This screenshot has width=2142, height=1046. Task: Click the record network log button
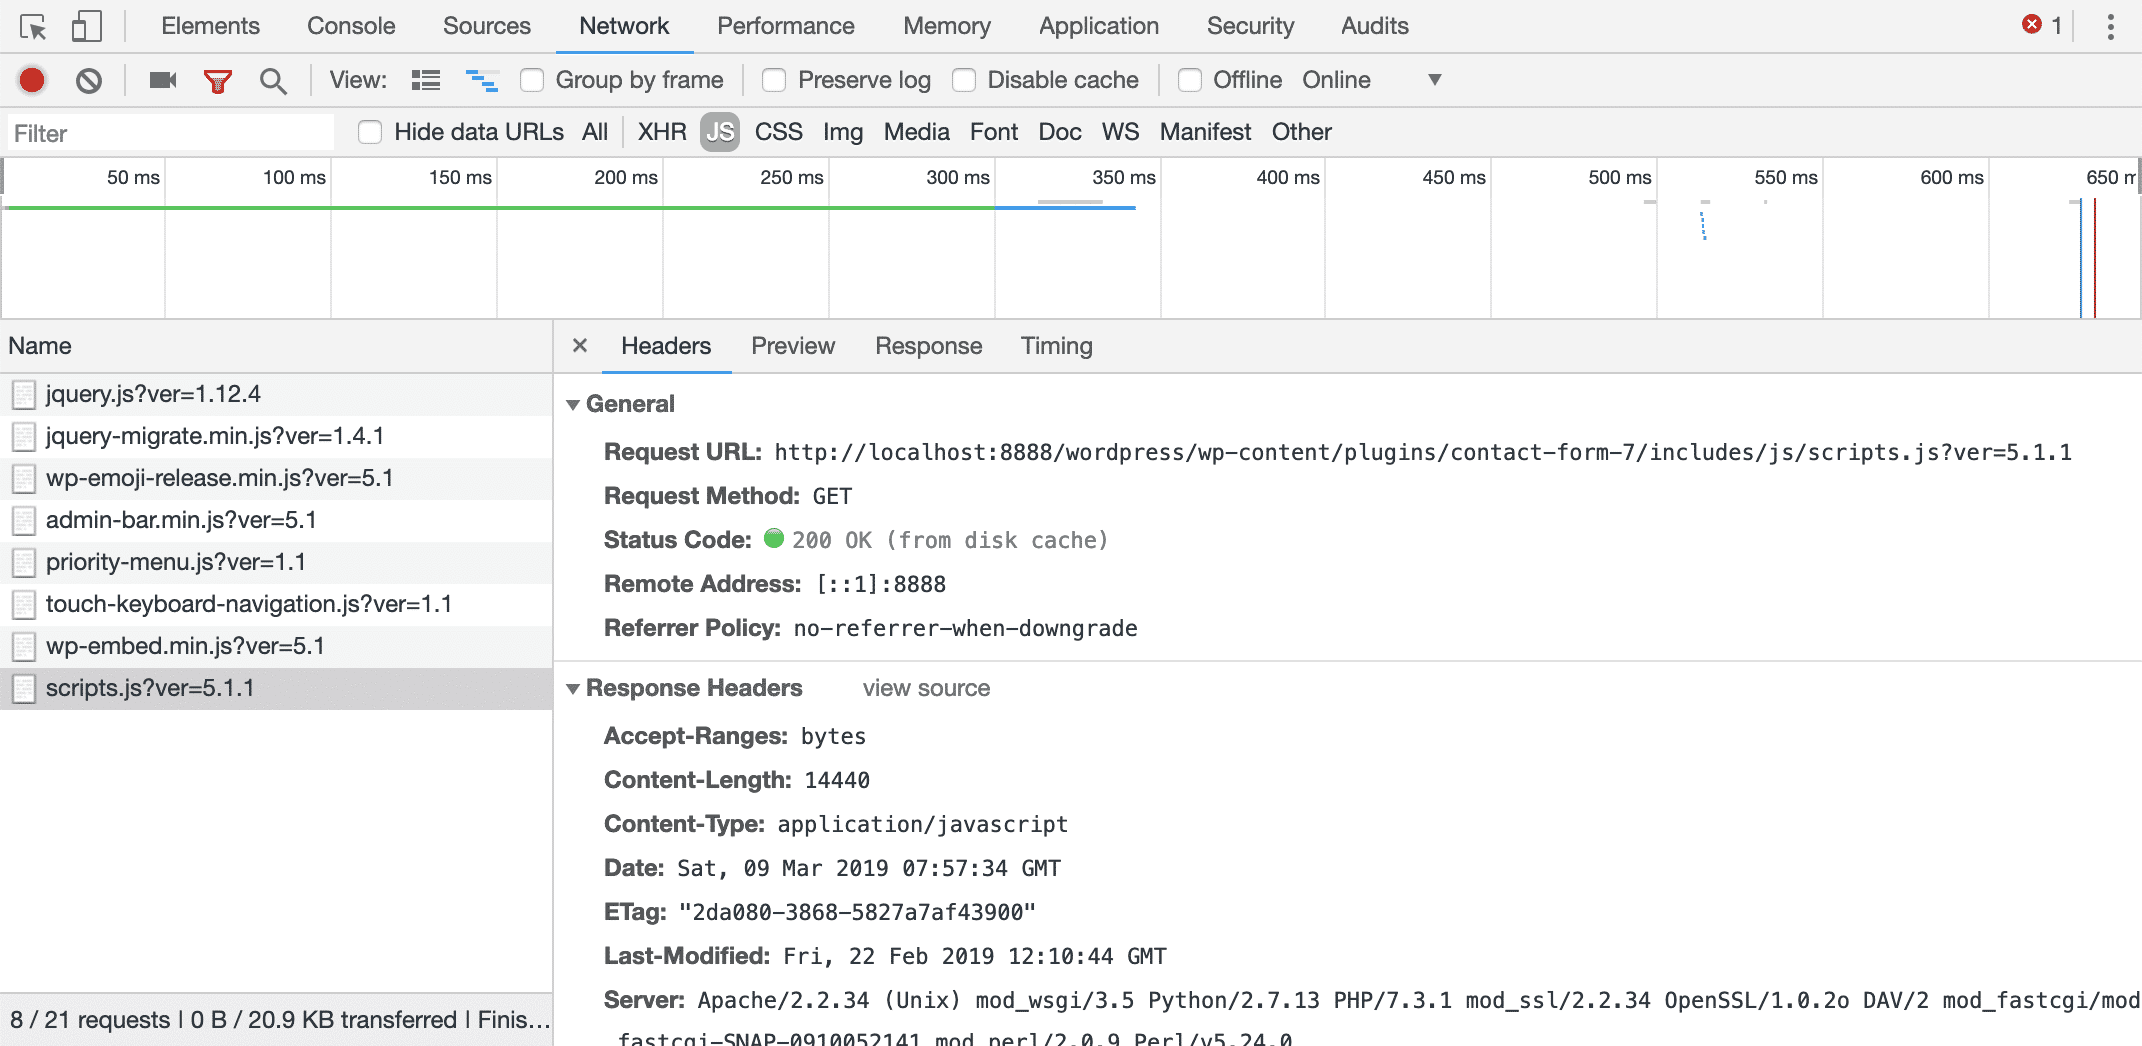31,80
